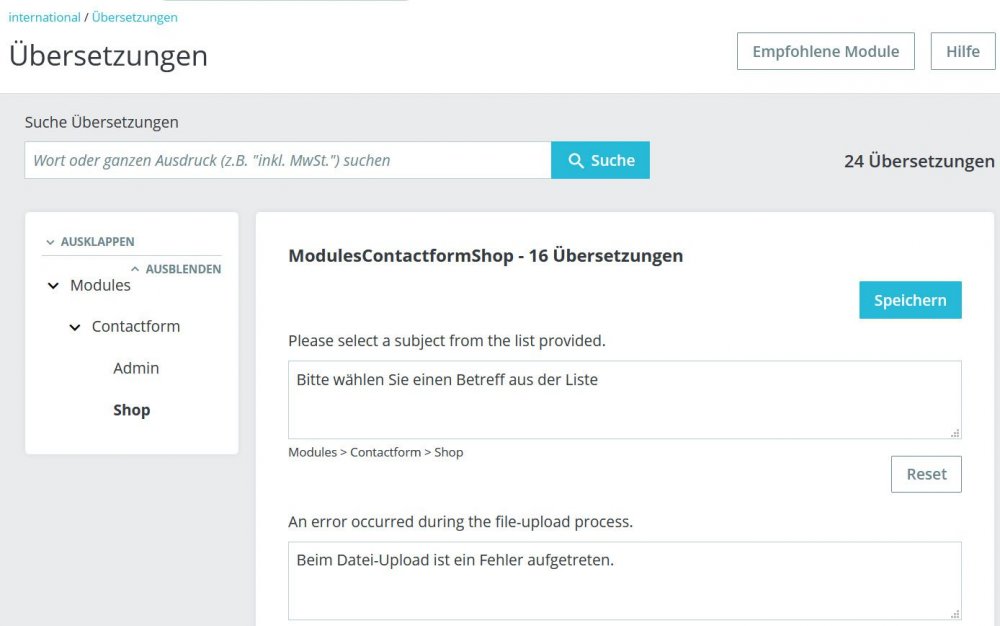Click the Reset button
1000x626 pixels.
tap(926, 474)
